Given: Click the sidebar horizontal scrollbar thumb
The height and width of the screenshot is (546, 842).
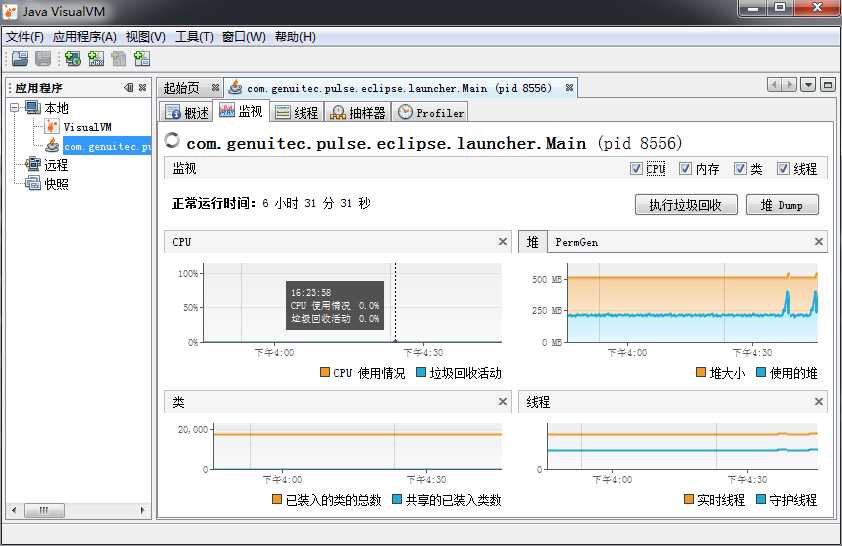Looking at the screenshot, I should click(x=45, y=510).
